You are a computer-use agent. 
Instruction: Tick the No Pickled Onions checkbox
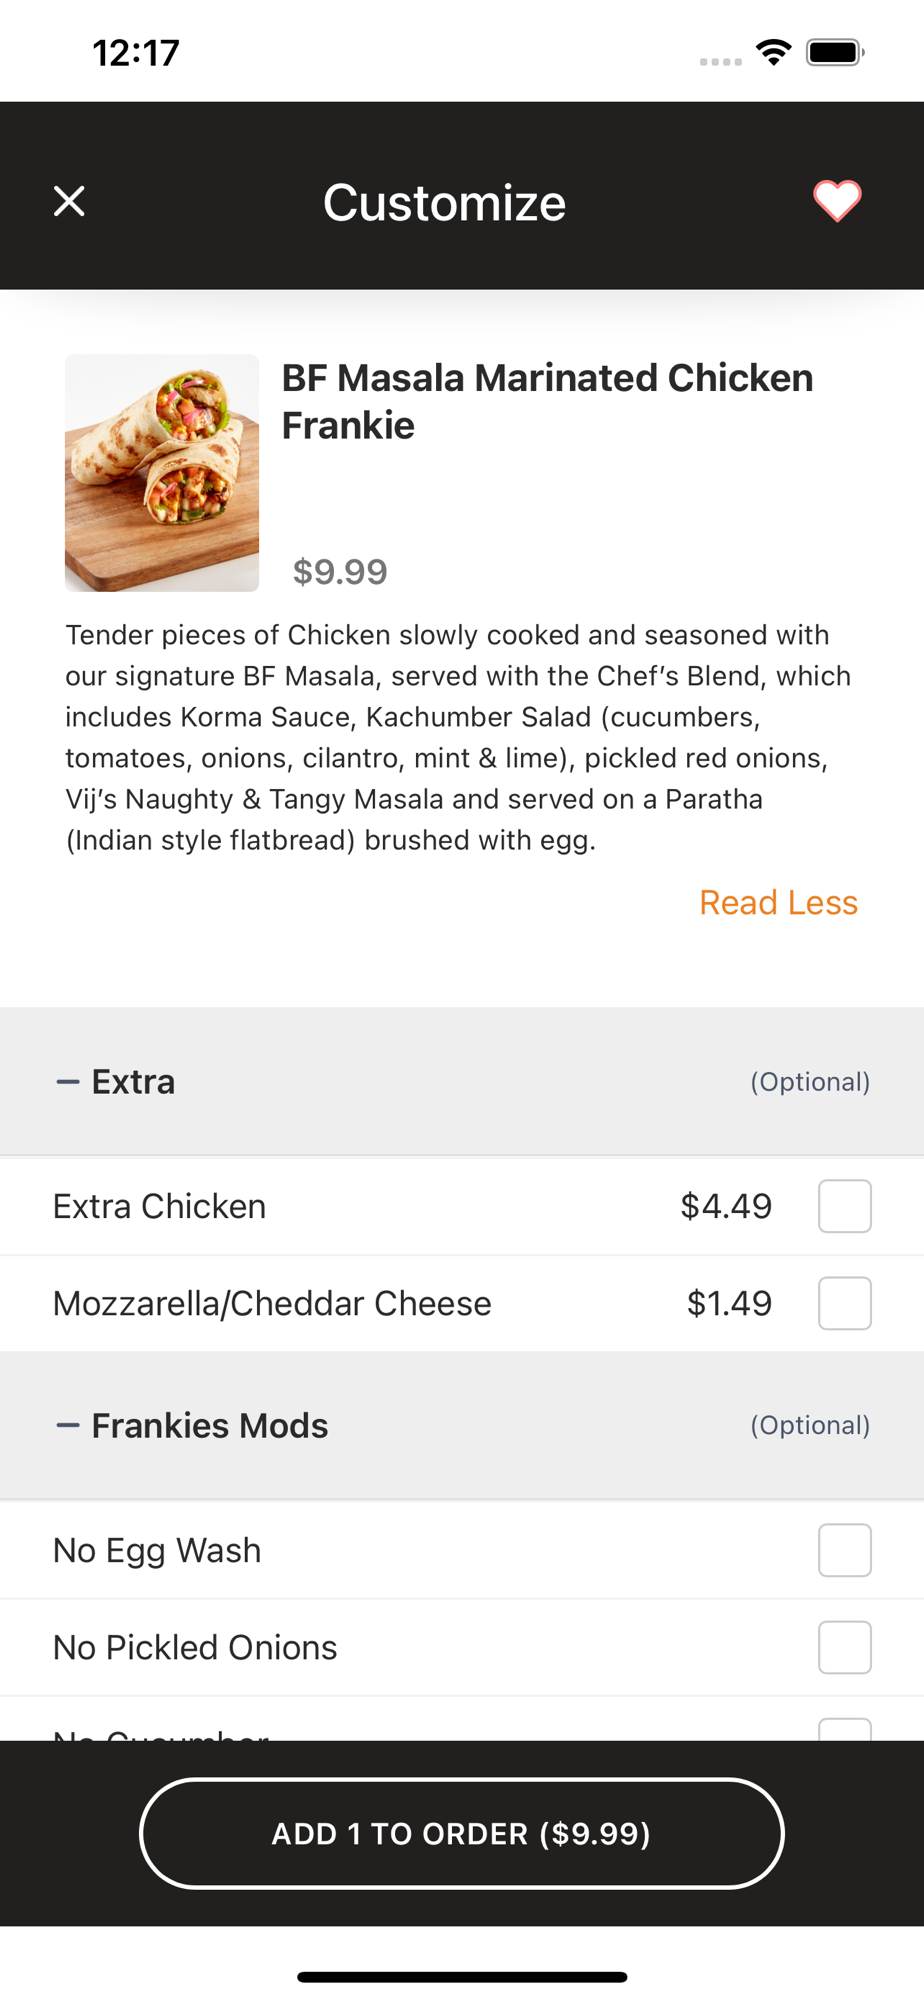pyautogui.click(x=845, y=1647)
